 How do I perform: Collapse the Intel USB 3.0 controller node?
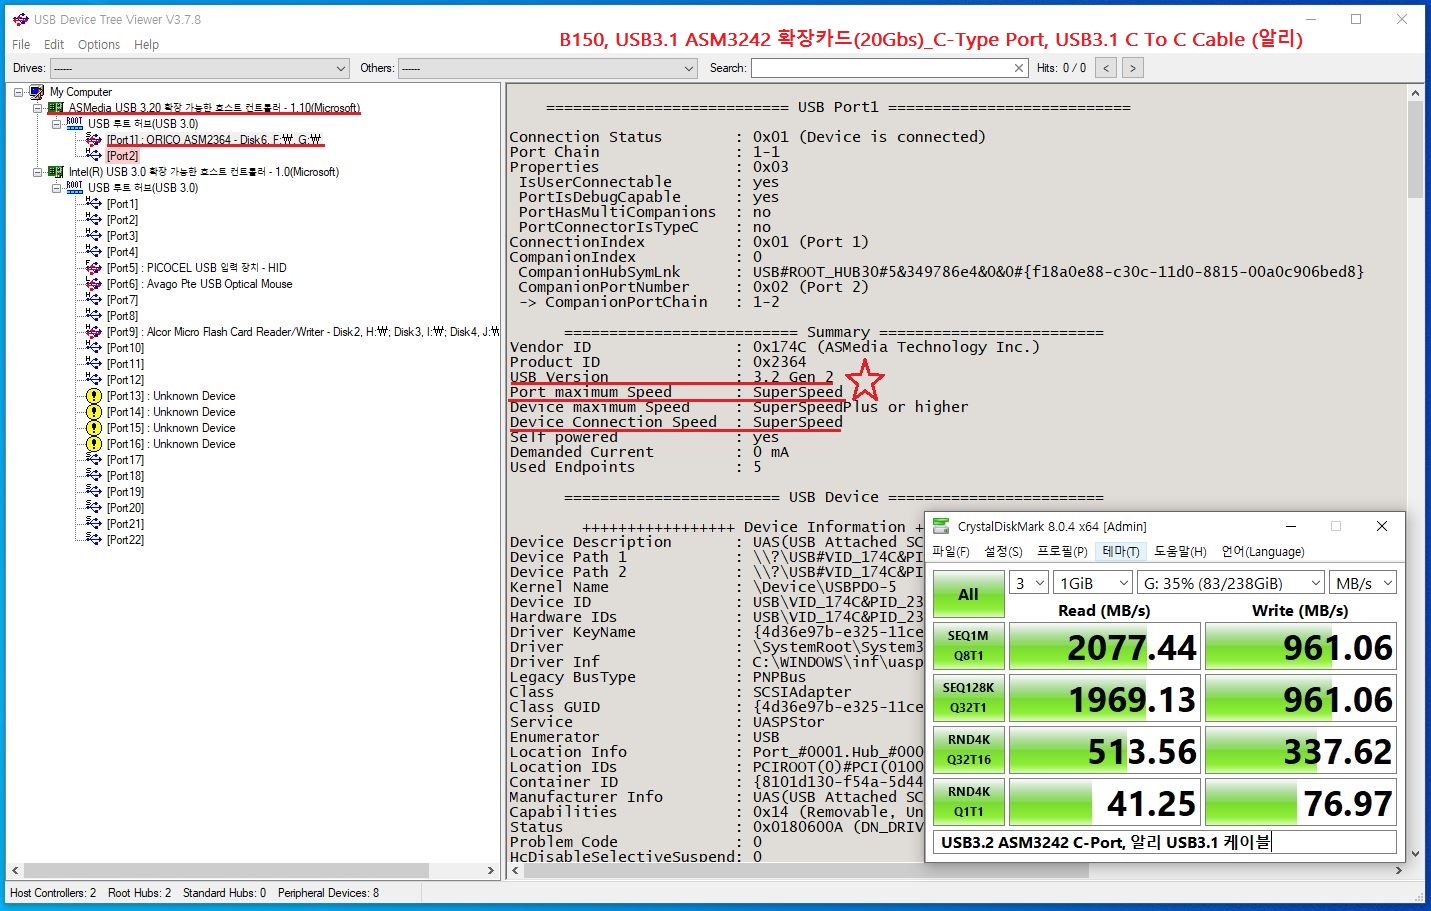[x=37, y=172]
